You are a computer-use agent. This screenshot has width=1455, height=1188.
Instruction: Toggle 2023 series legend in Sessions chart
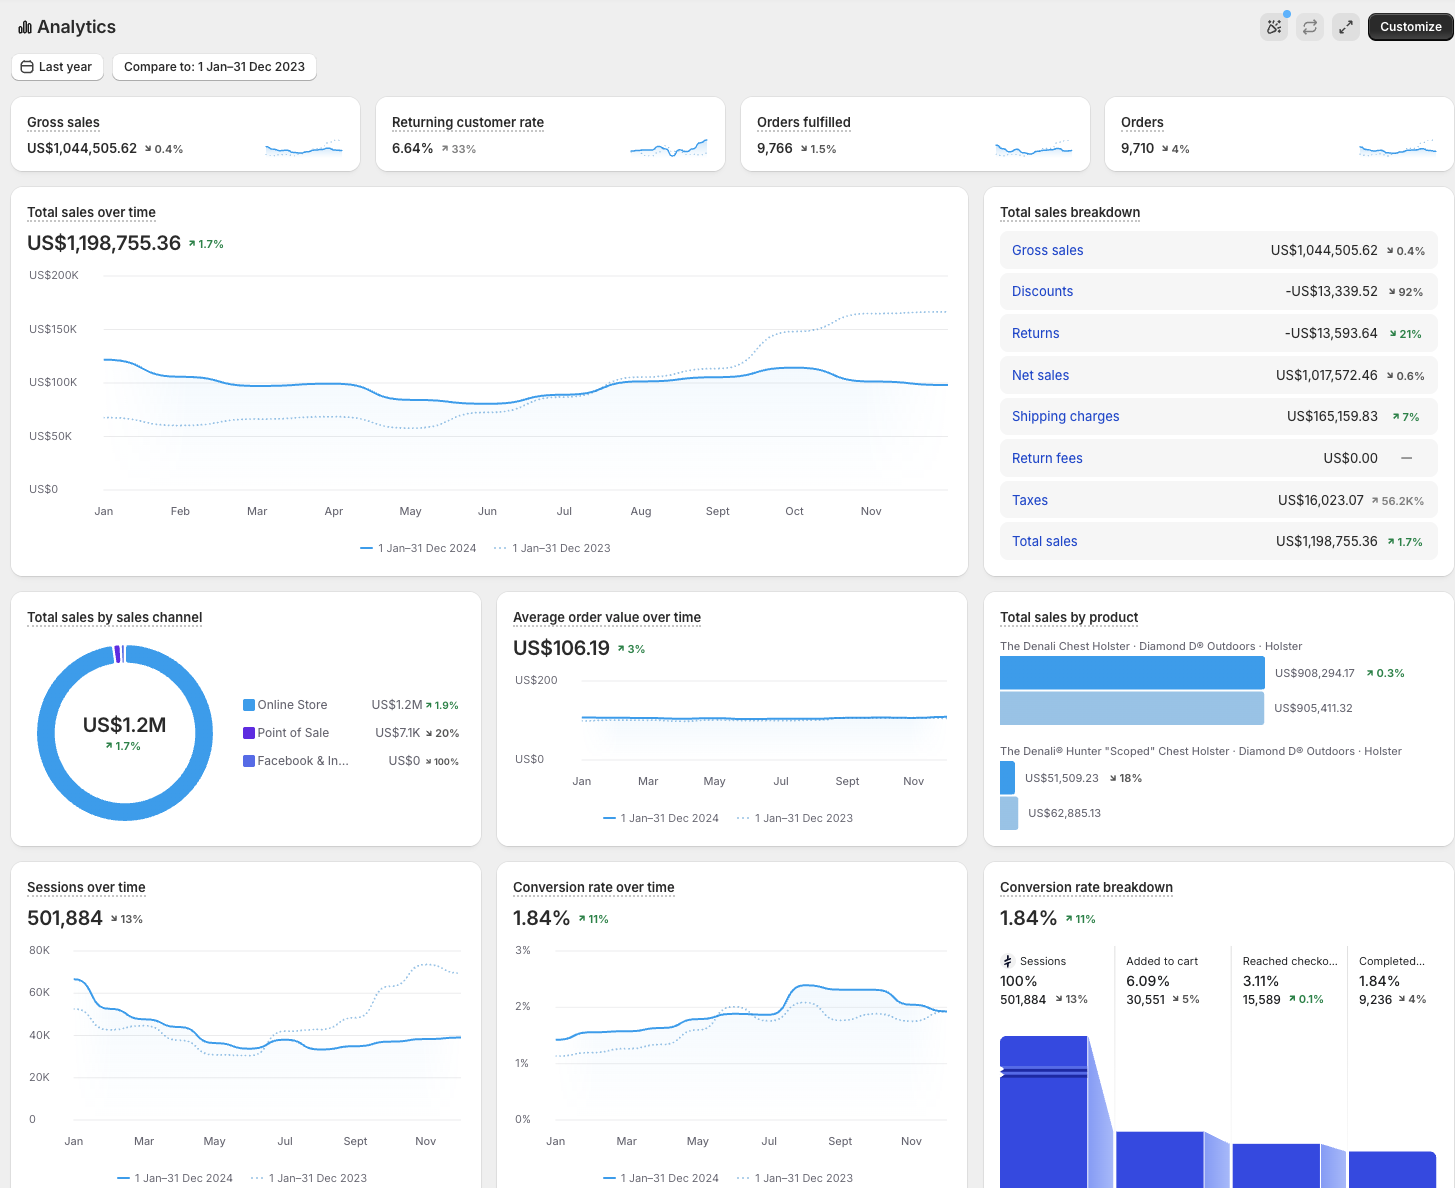(x=309, y=1178)
